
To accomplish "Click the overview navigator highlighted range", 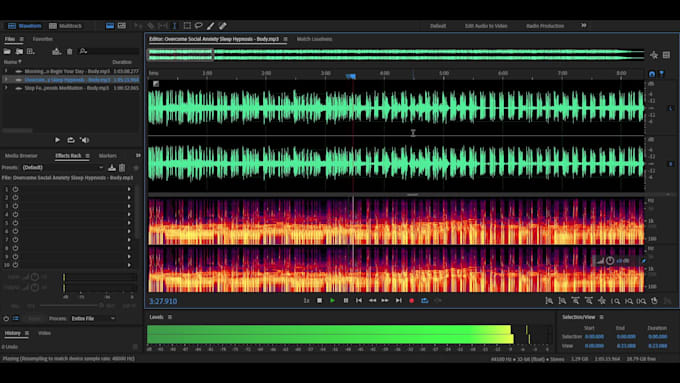I will point(180,55).
